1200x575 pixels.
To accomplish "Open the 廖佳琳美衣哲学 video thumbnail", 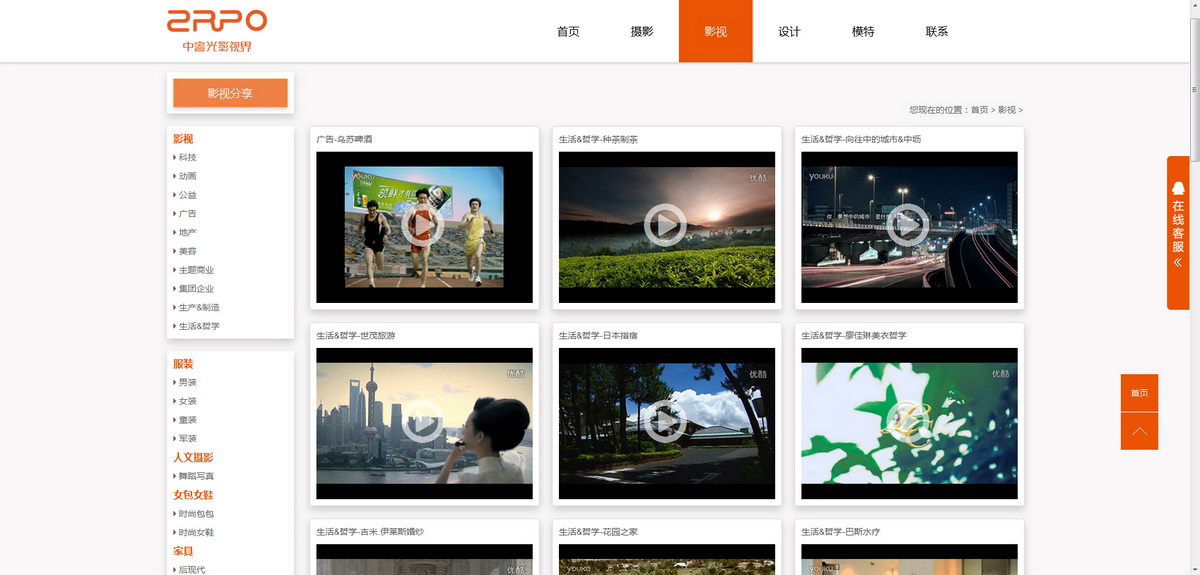I will [x=908, y=422].
